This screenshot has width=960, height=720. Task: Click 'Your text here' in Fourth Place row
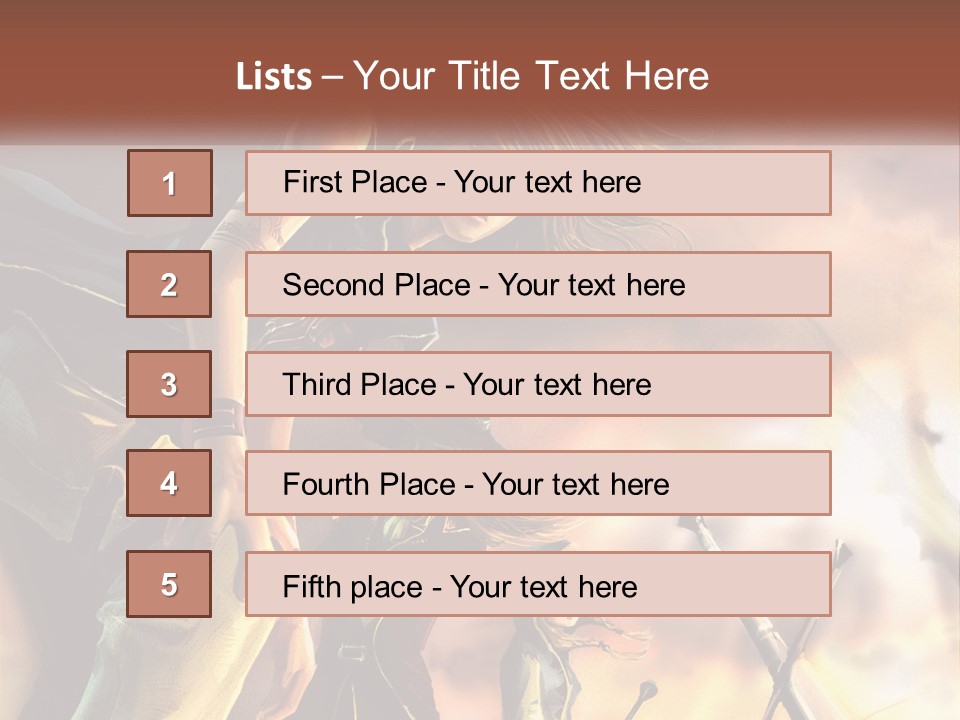[x=575, y=485]
